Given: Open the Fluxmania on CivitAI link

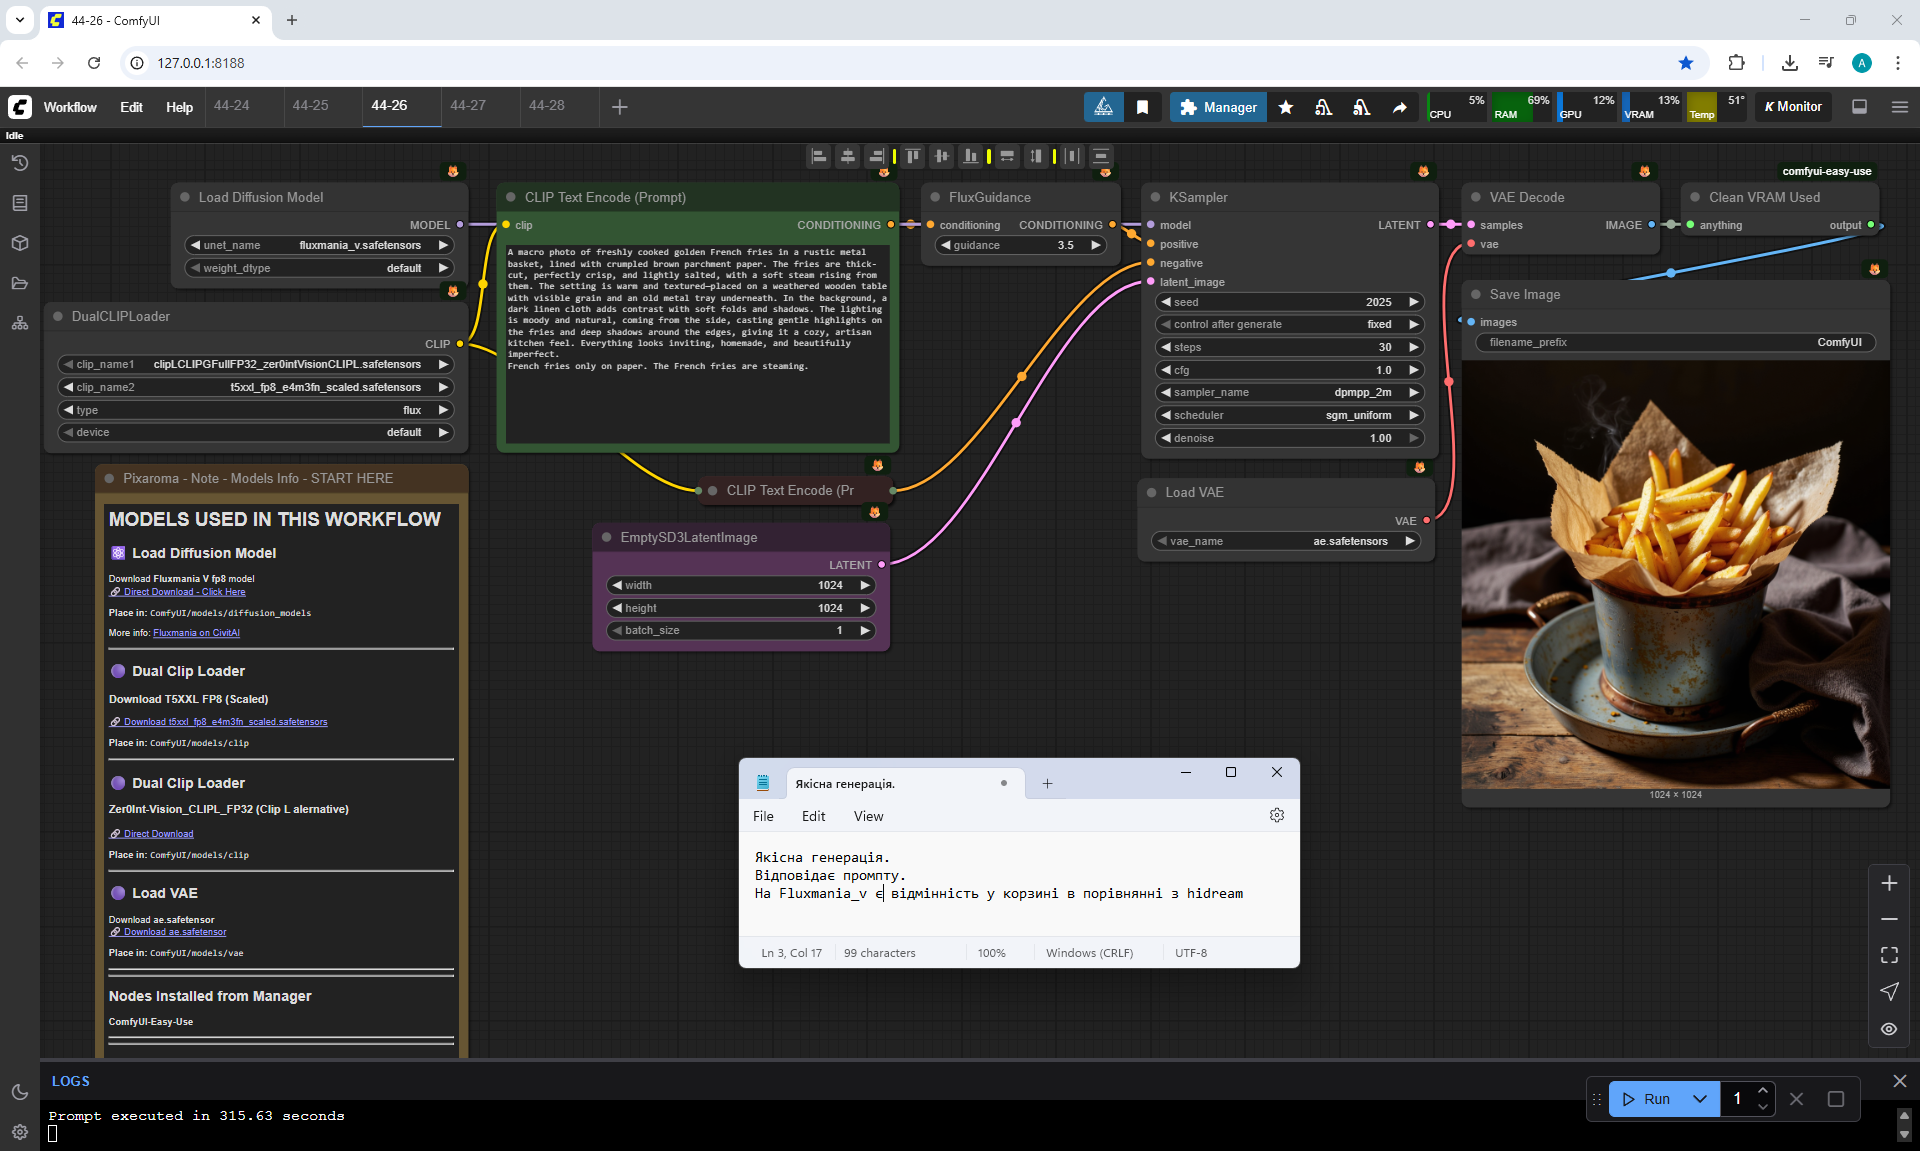Looking at the screenshot, I should pyautogui.click(x=196, y=632).
